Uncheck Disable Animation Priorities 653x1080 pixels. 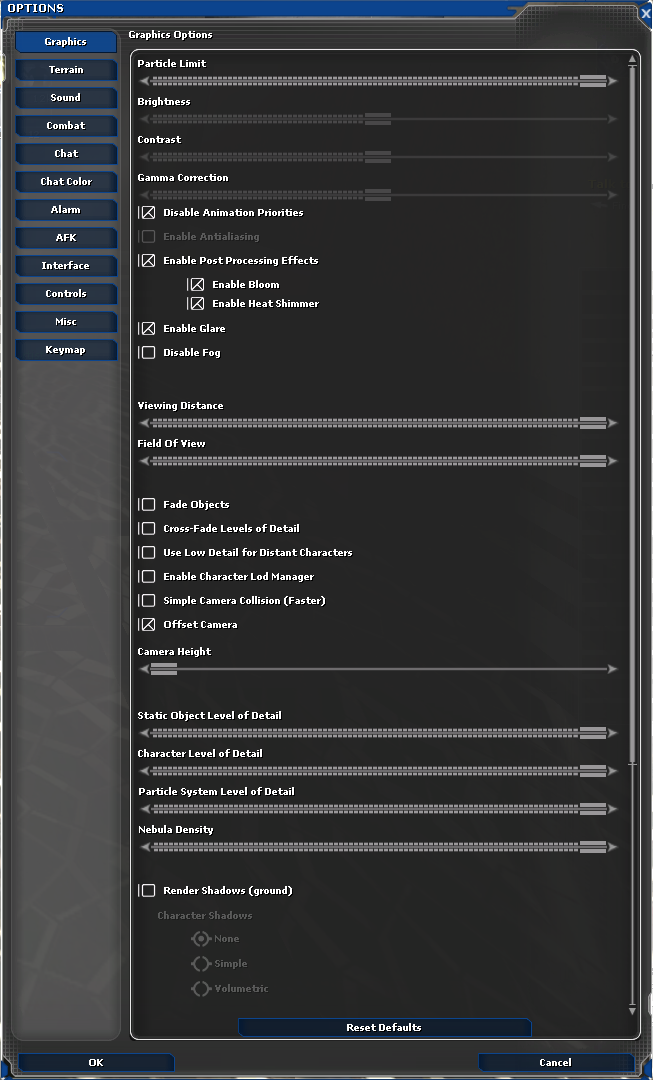[148, 213]
